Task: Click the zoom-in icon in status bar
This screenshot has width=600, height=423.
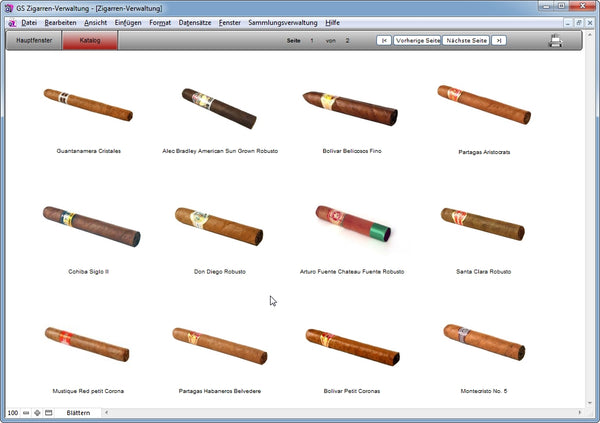Action: point(37,413)
